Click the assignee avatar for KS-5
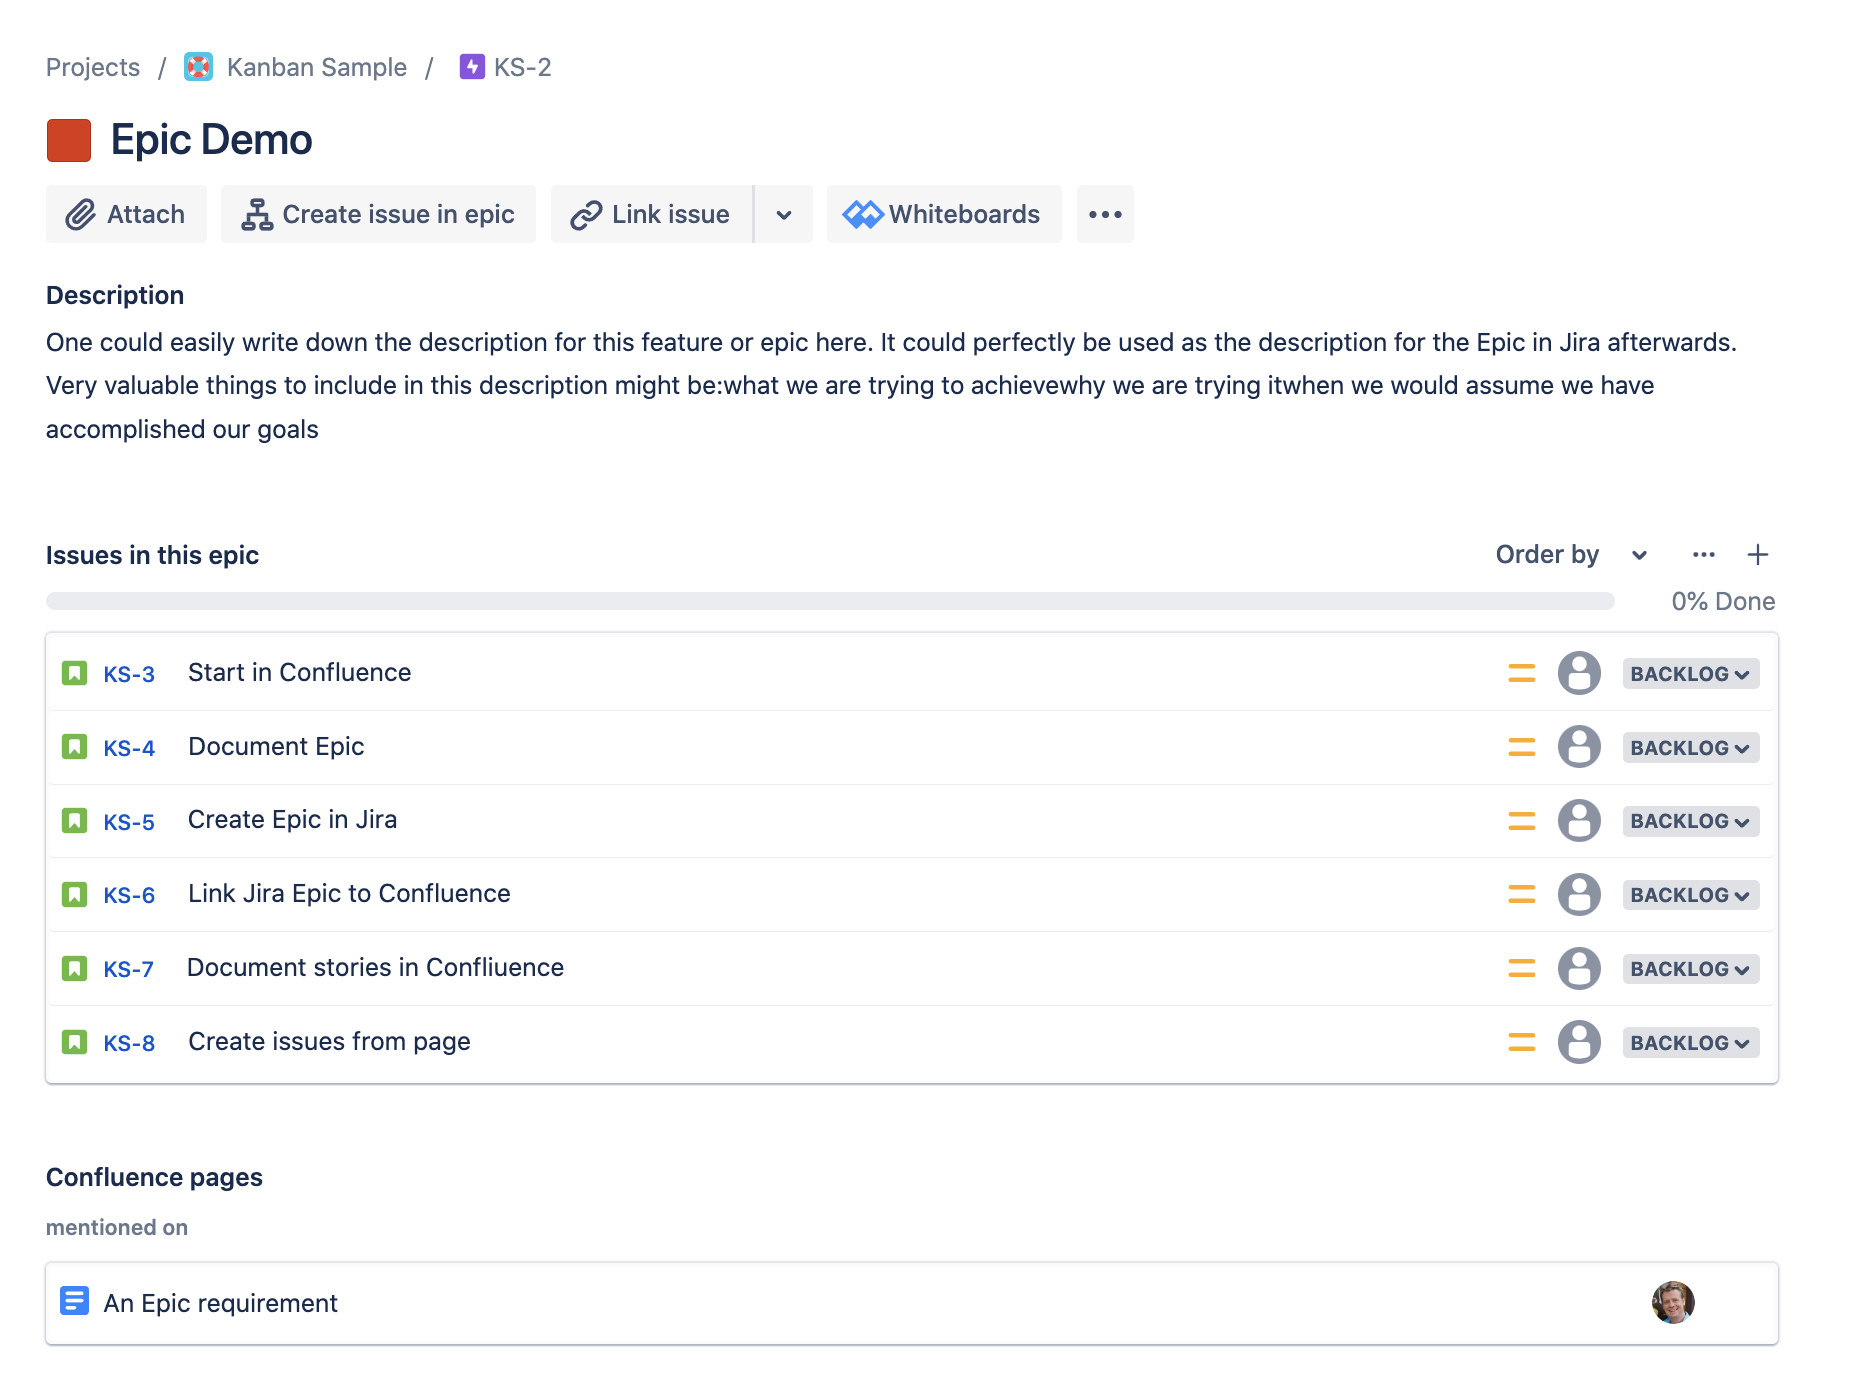This screenshot has width=1864, height=1394. coord(1579,821)
